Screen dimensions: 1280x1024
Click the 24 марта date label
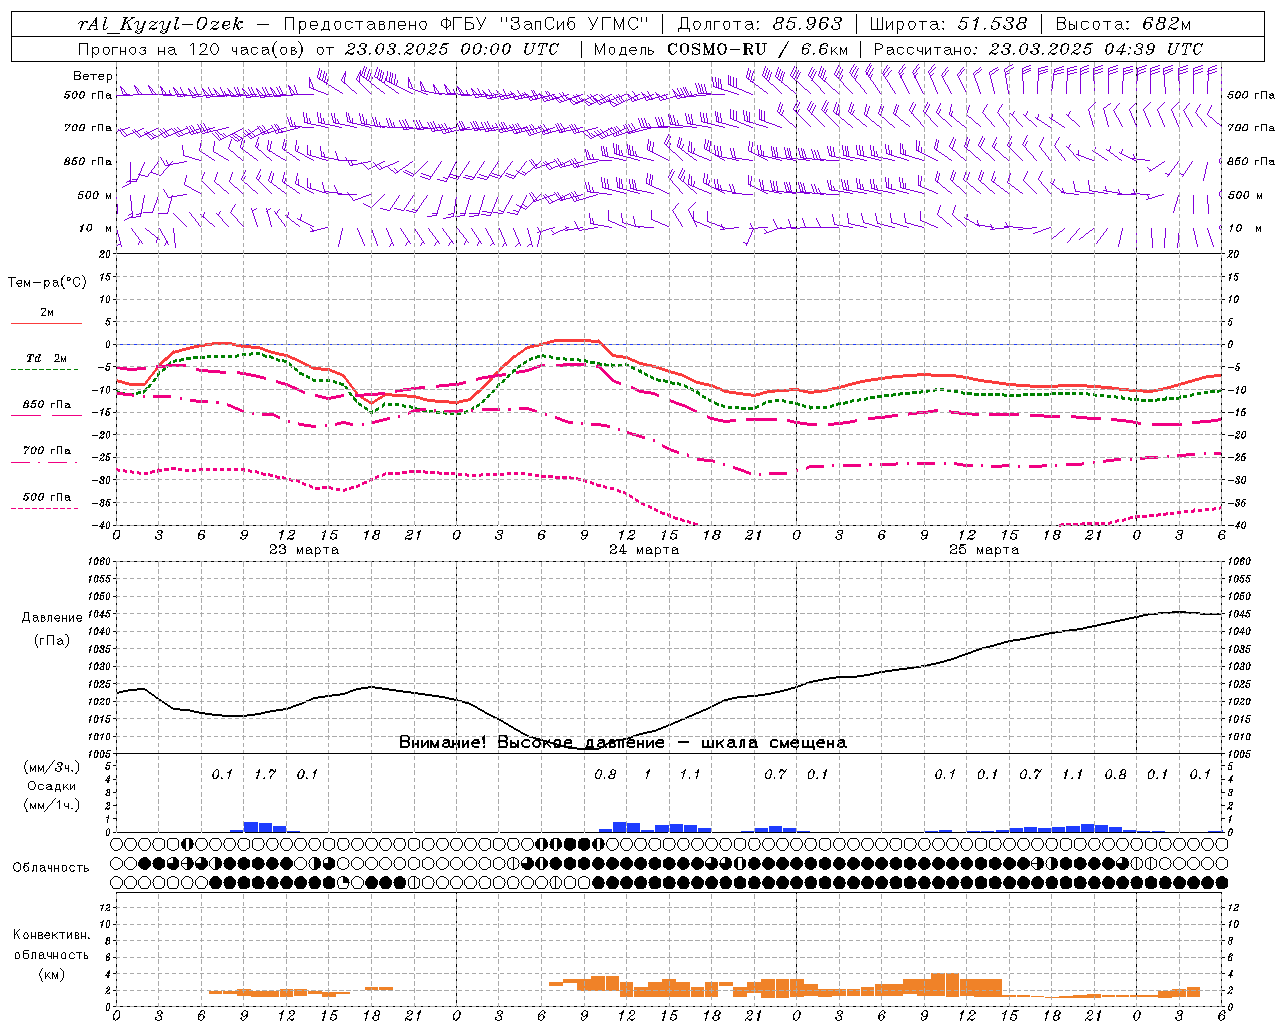point(644,549)
